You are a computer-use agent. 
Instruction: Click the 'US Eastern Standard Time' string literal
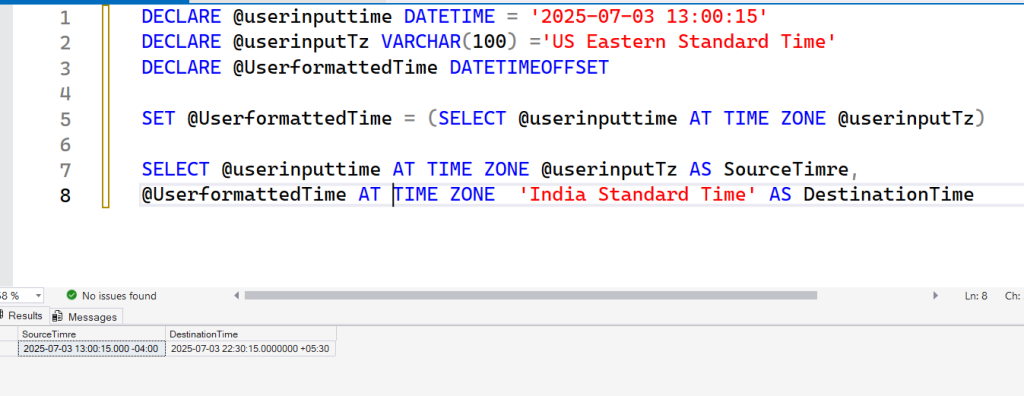(690, 42)
